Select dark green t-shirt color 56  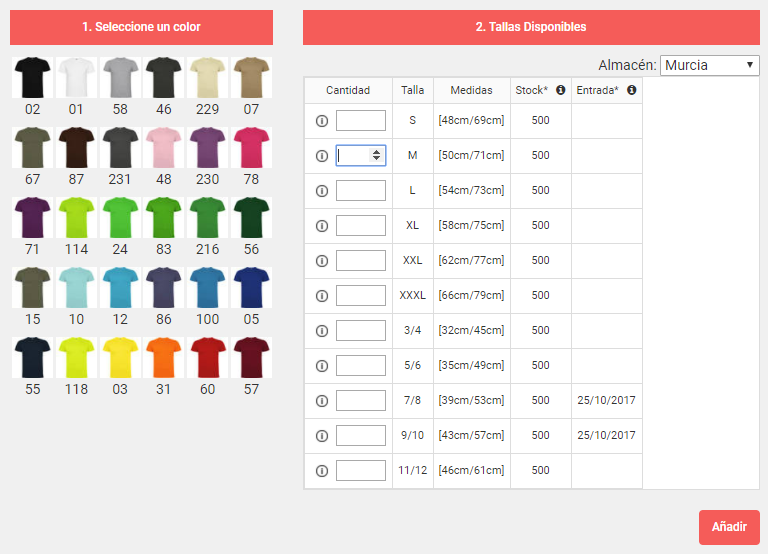click(251, 217)
